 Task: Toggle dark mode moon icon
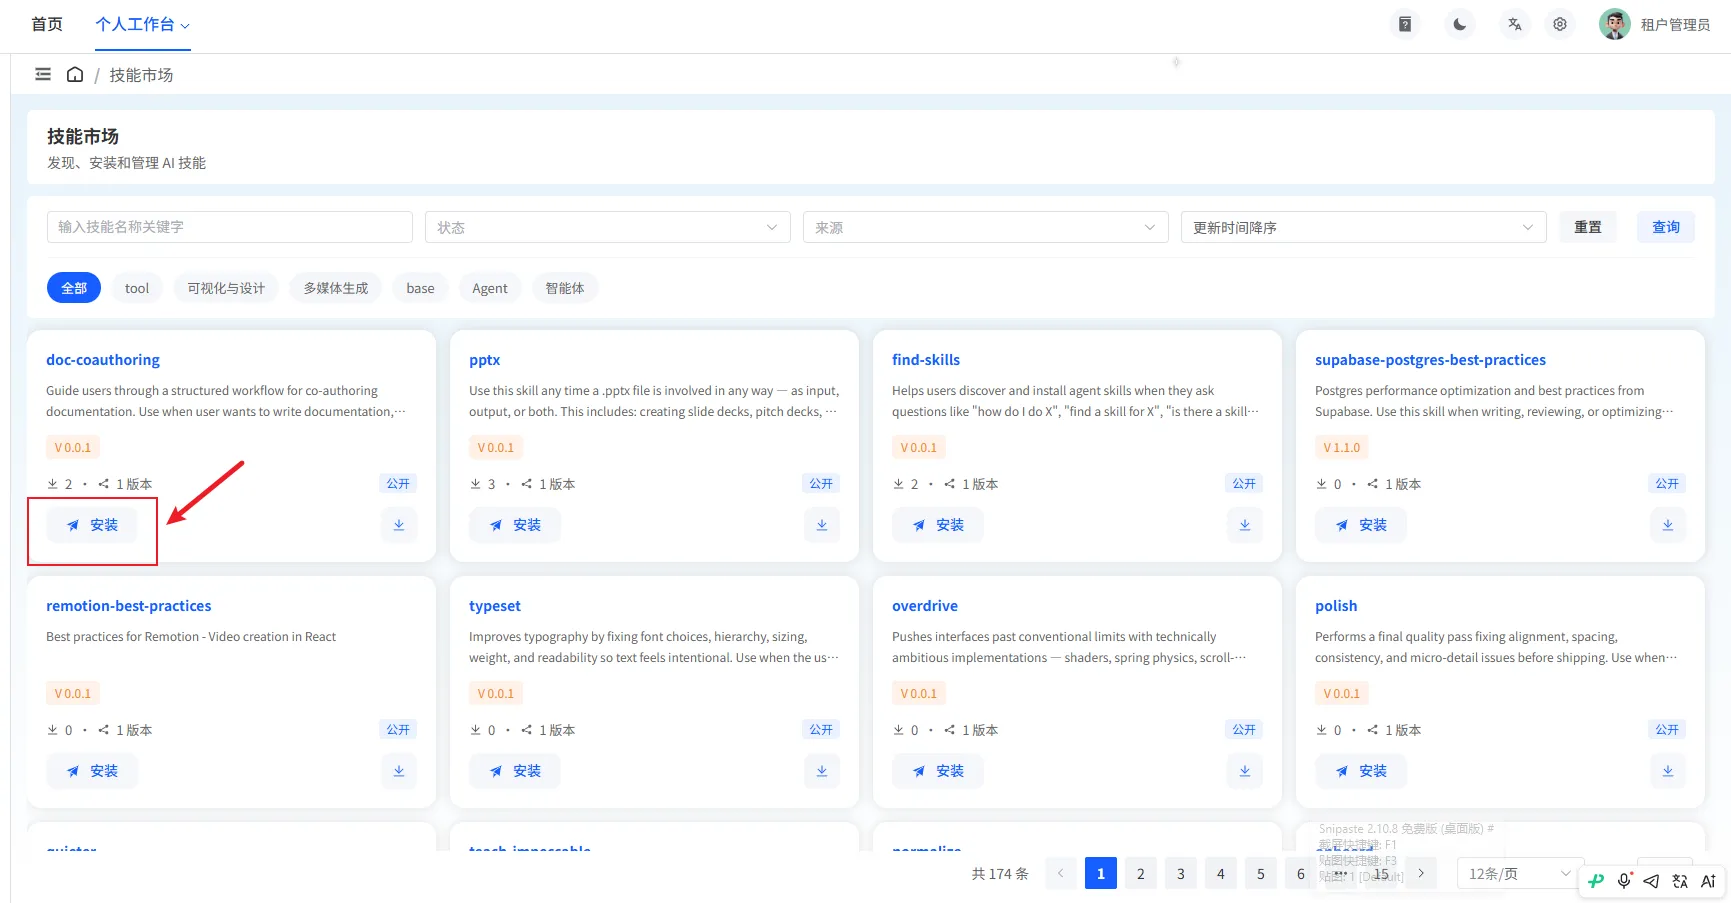tap(1460, 24)
